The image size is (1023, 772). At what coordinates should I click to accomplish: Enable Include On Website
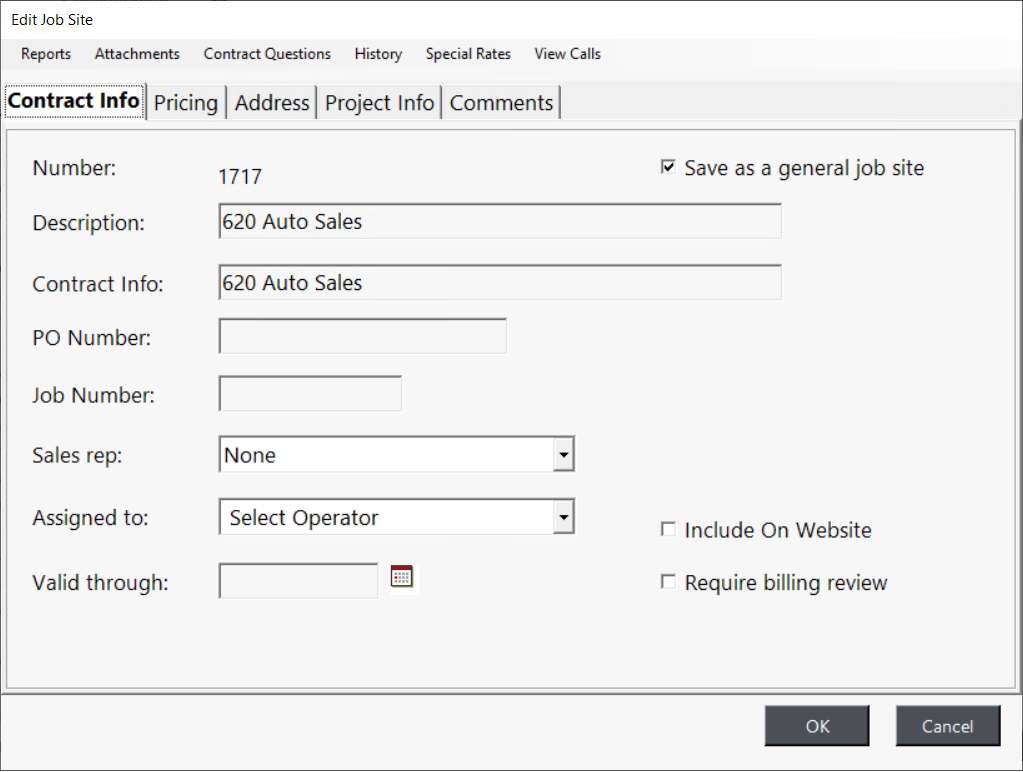667,529
